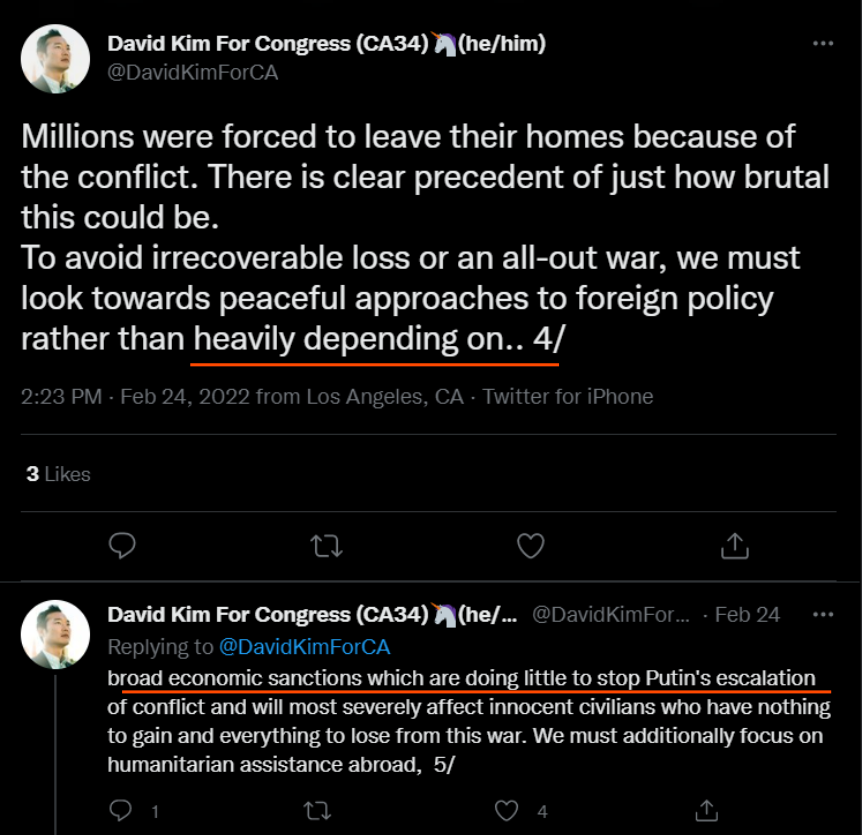Click the Feb 24 date on the reply
862x835 pixels.
[747, 614]
